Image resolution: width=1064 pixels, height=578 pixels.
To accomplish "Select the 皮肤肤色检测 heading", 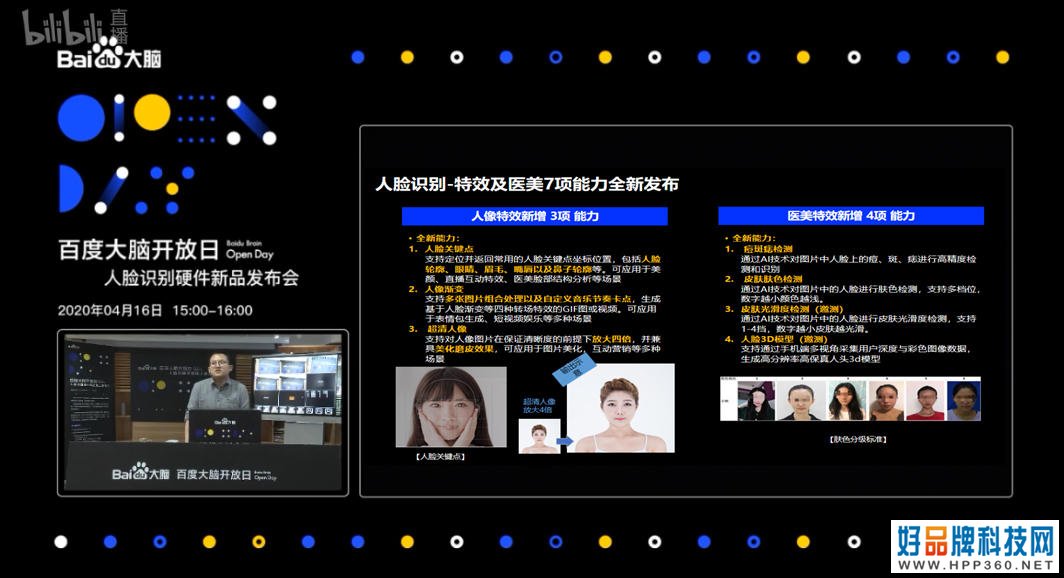I will click(x=773, y=279).
